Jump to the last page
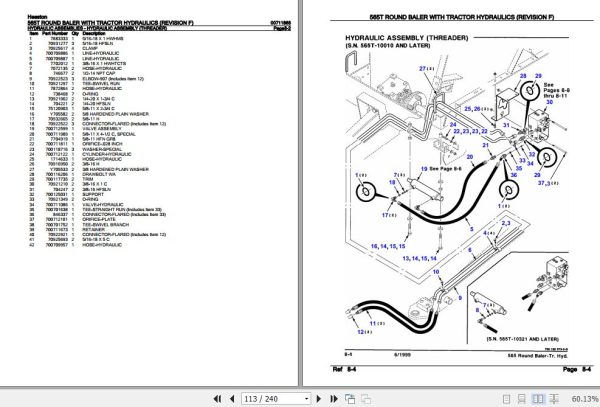 point(333,399)
